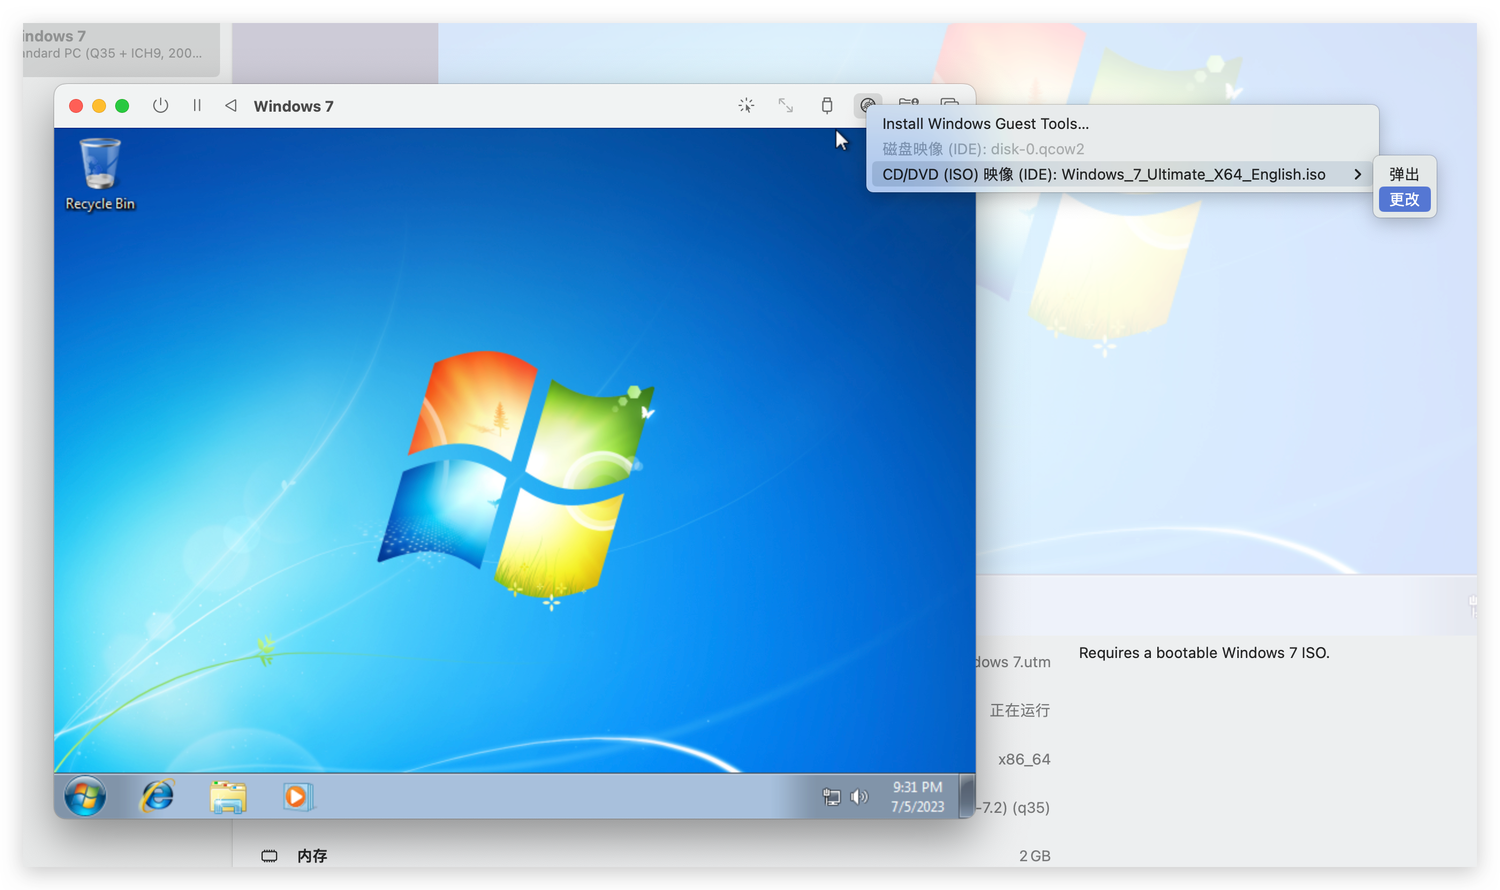Click the windows icon at the toolbar end

(x=949, y=103)
